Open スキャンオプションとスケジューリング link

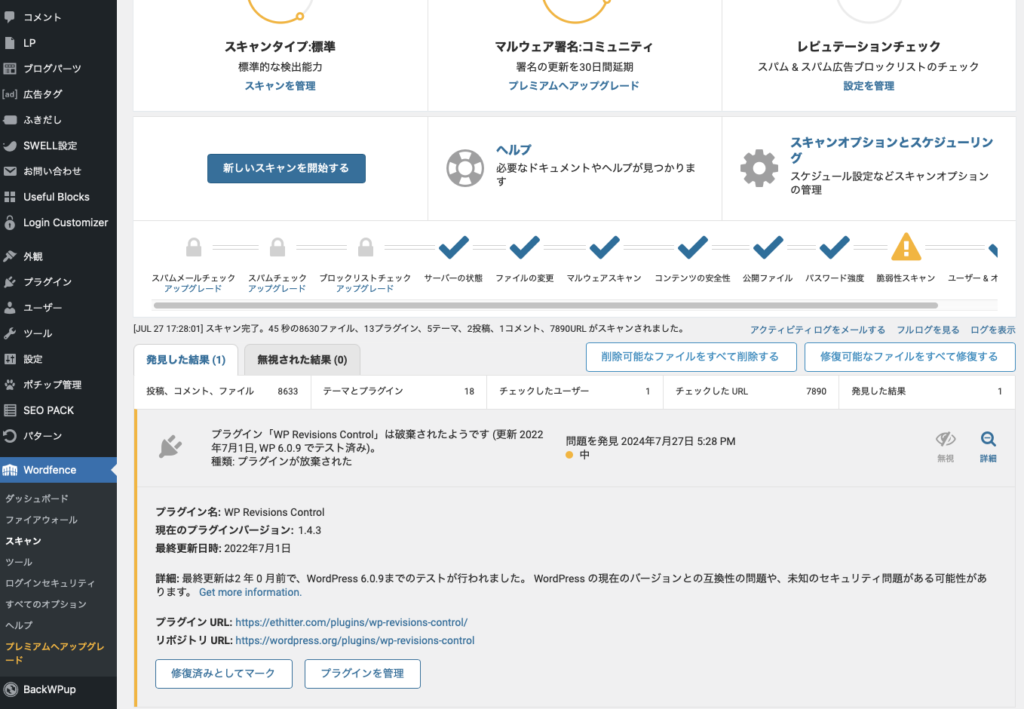[x=891, y=150]
